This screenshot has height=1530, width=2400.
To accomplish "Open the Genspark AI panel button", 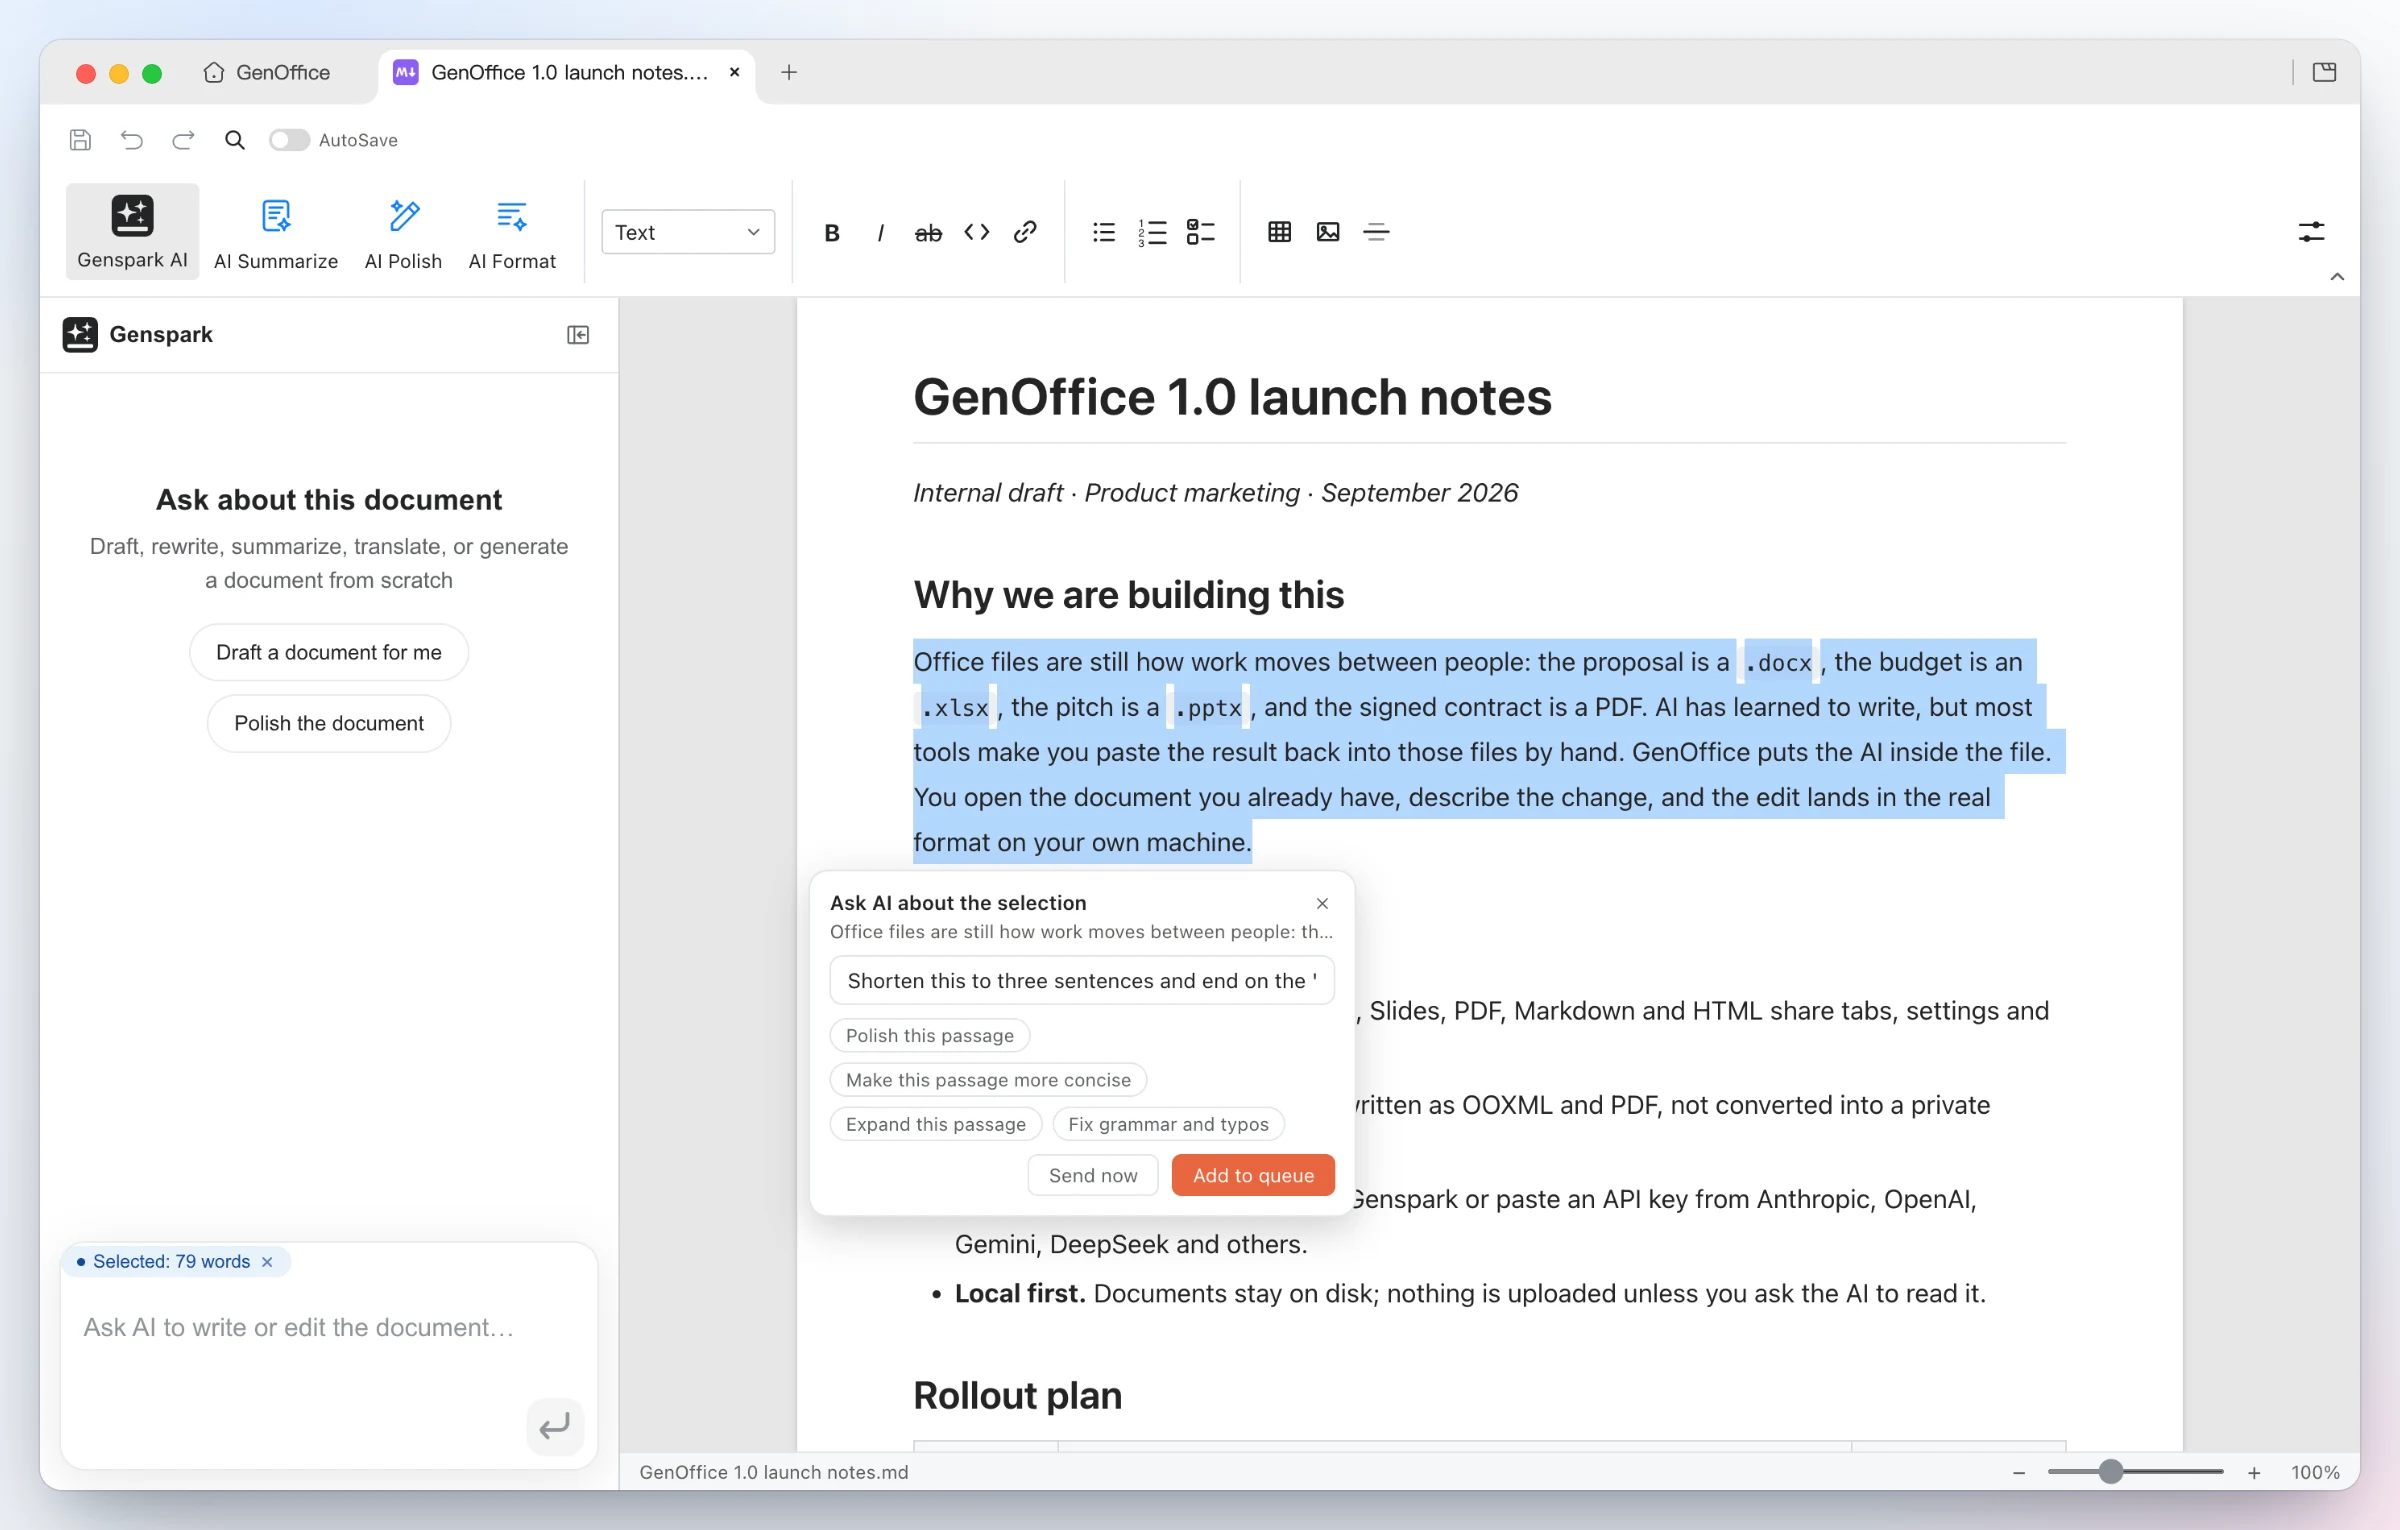I will [x=132, y=231].
